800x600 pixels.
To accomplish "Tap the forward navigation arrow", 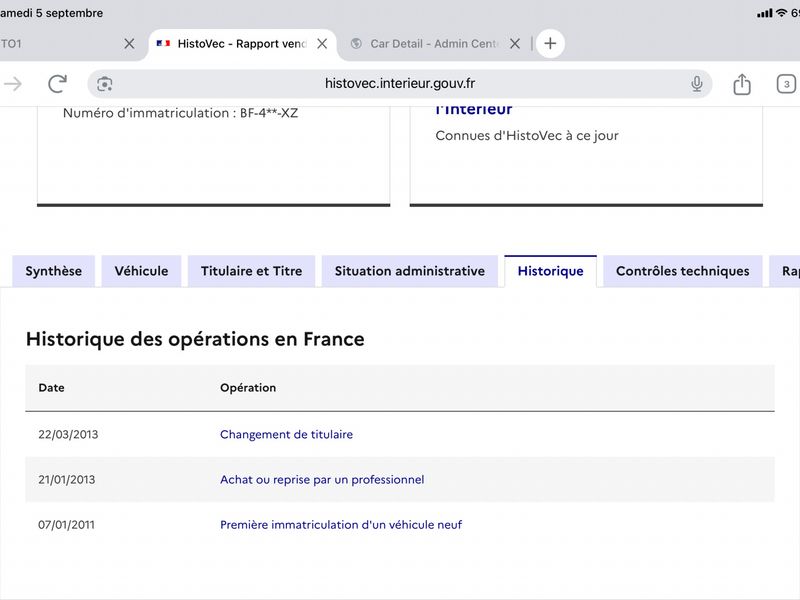I will [x=13, y=84].
